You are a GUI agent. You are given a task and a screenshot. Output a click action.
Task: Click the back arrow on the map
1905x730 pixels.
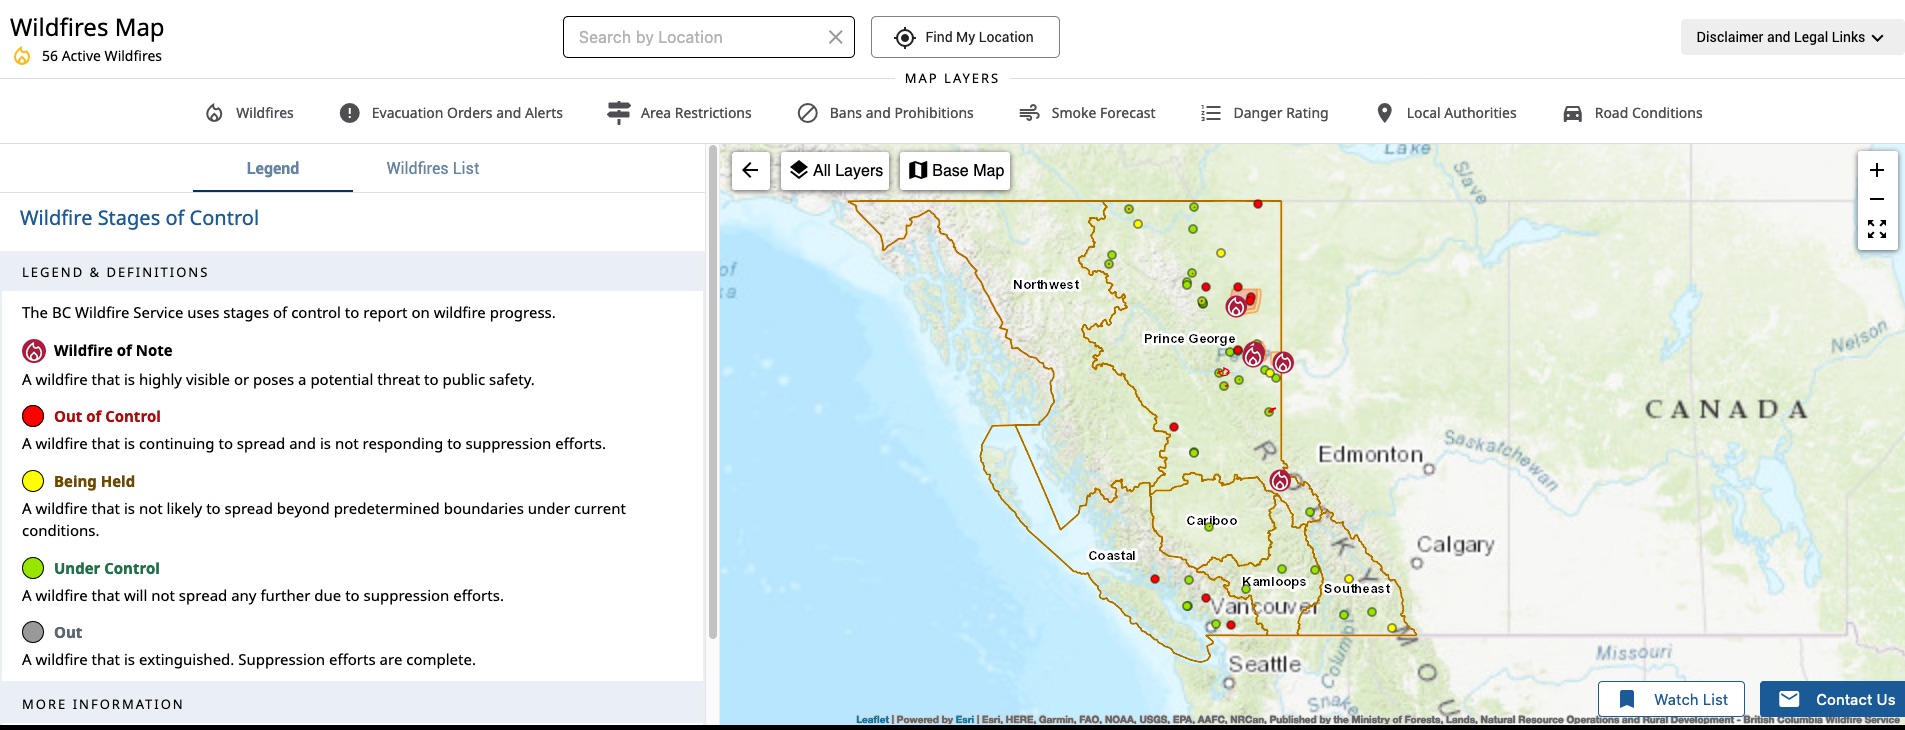click(750, 171)
